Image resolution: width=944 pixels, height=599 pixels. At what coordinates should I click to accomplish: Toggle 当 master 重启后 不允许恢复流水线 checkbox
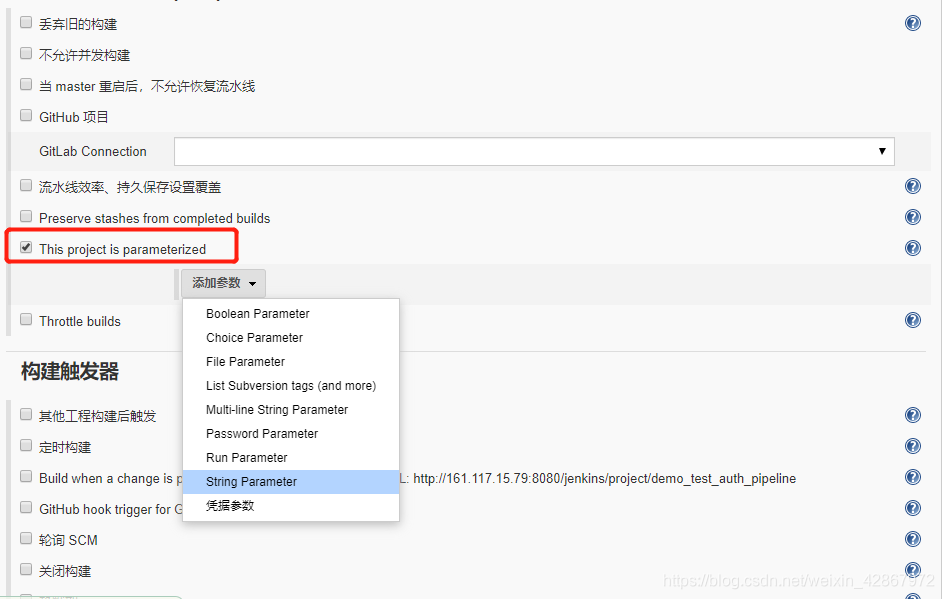coord(26,84)
